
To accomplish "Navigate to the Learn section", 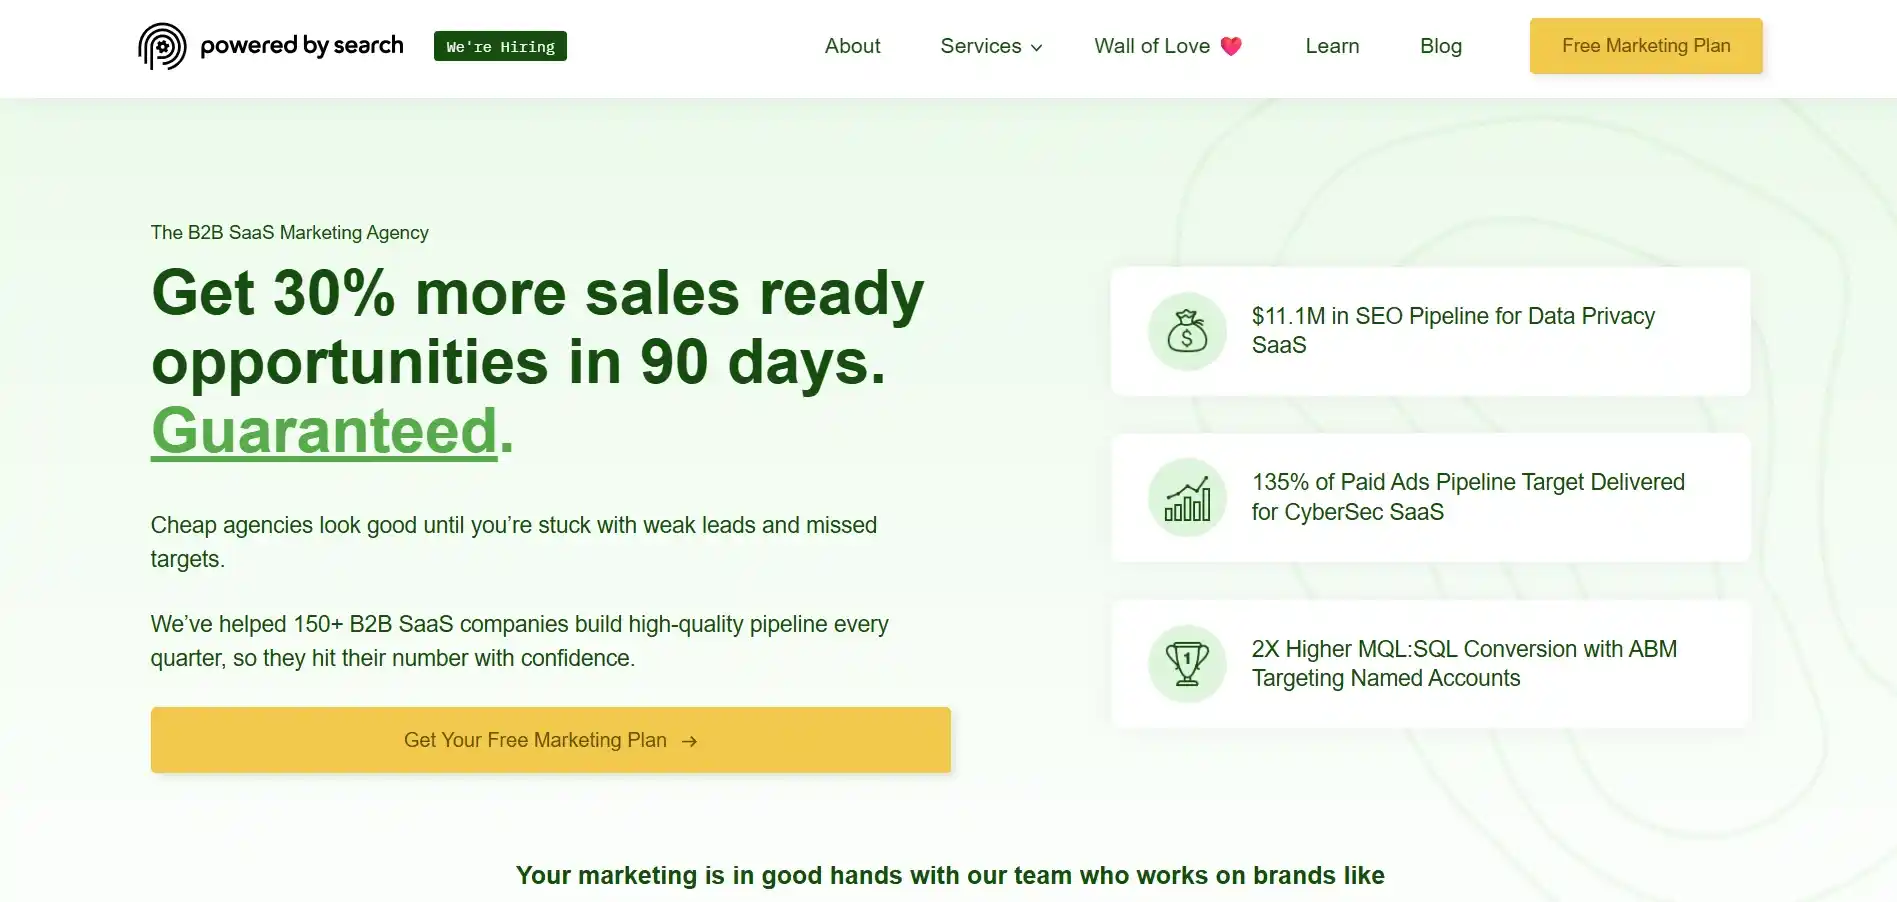I will (x=1331, y=46).
